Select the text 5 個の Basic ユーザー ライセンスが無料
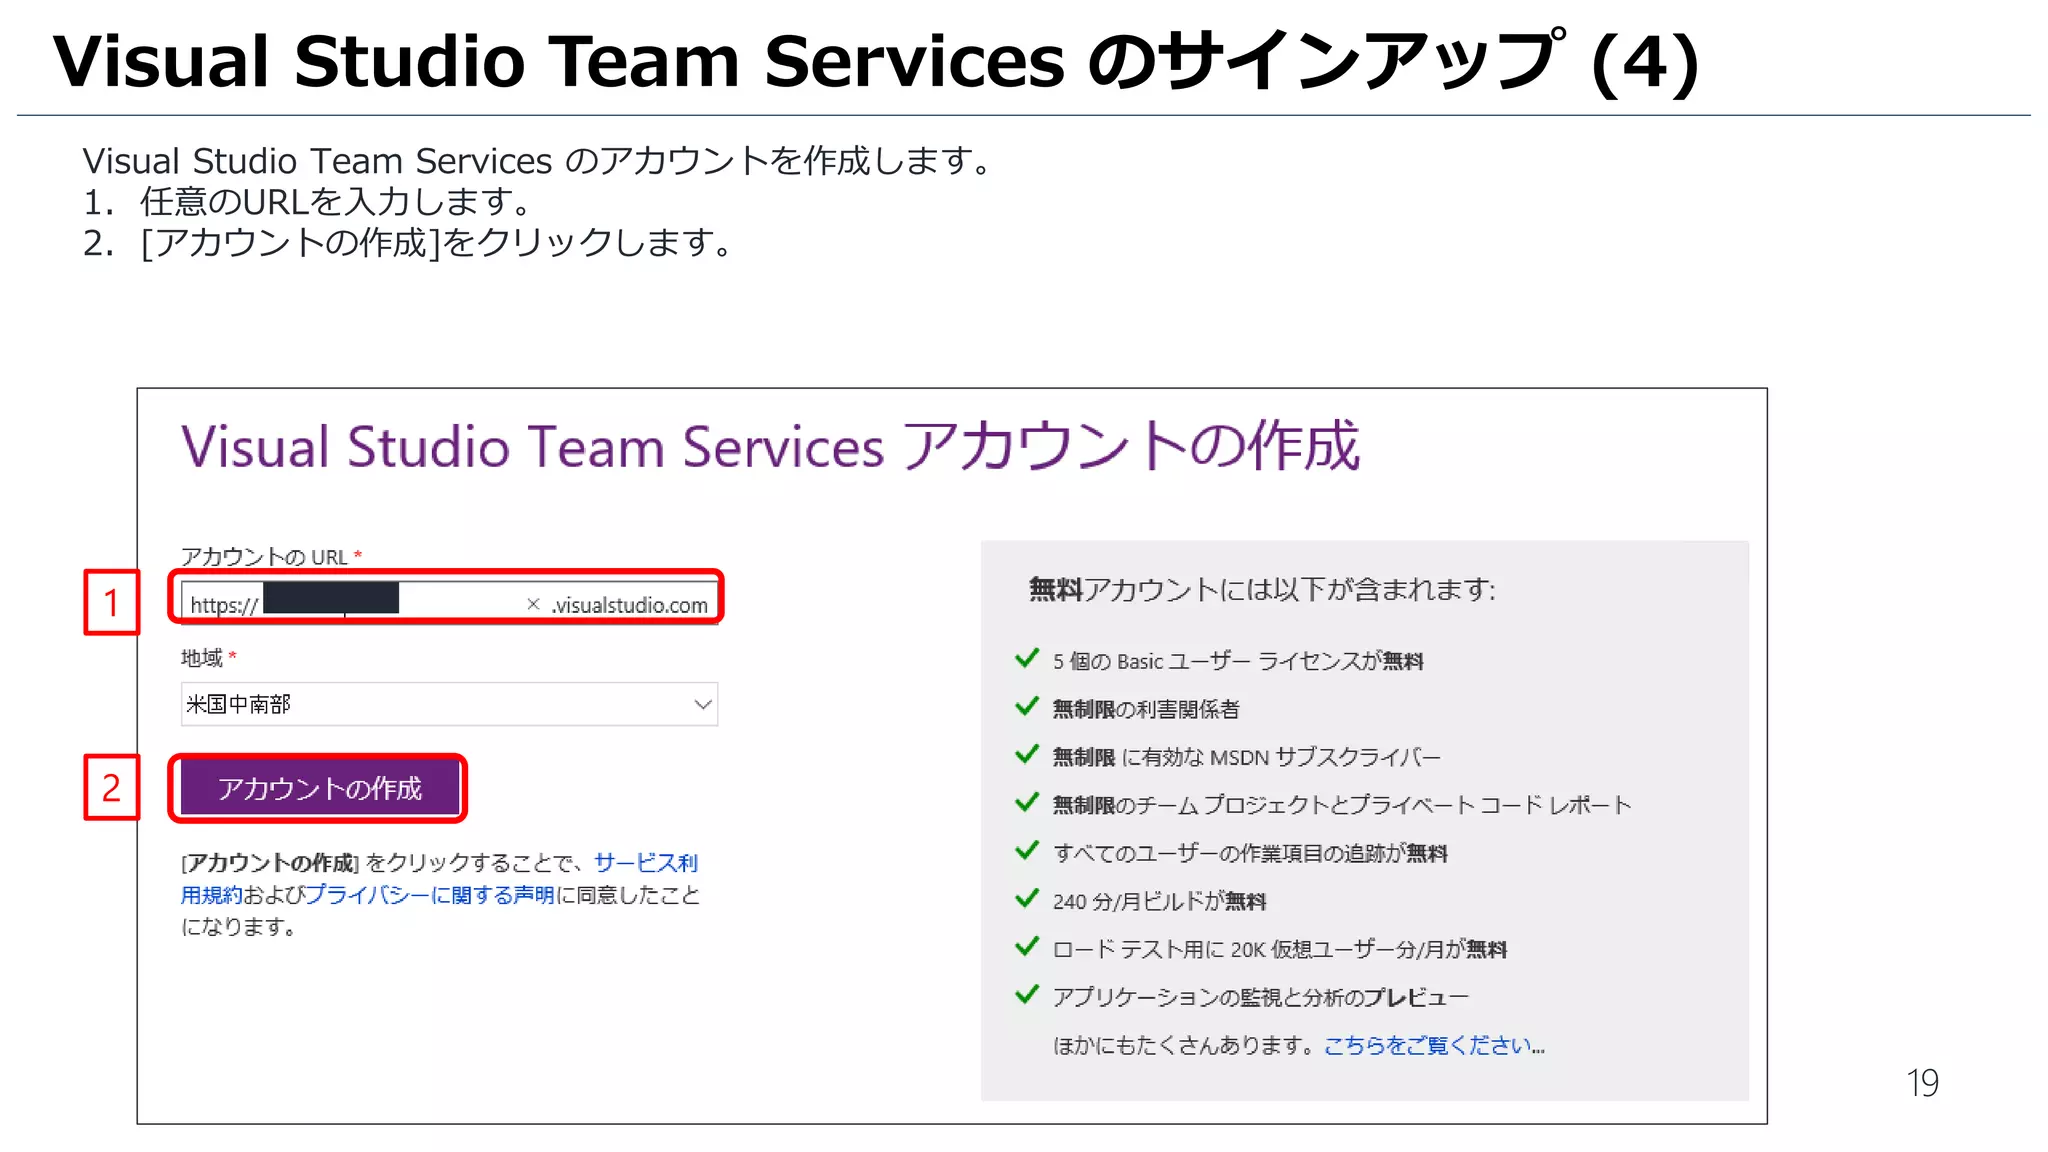Image resolution: width=2048 pixels, height=1152 pixels. [x=1238, y=661]
